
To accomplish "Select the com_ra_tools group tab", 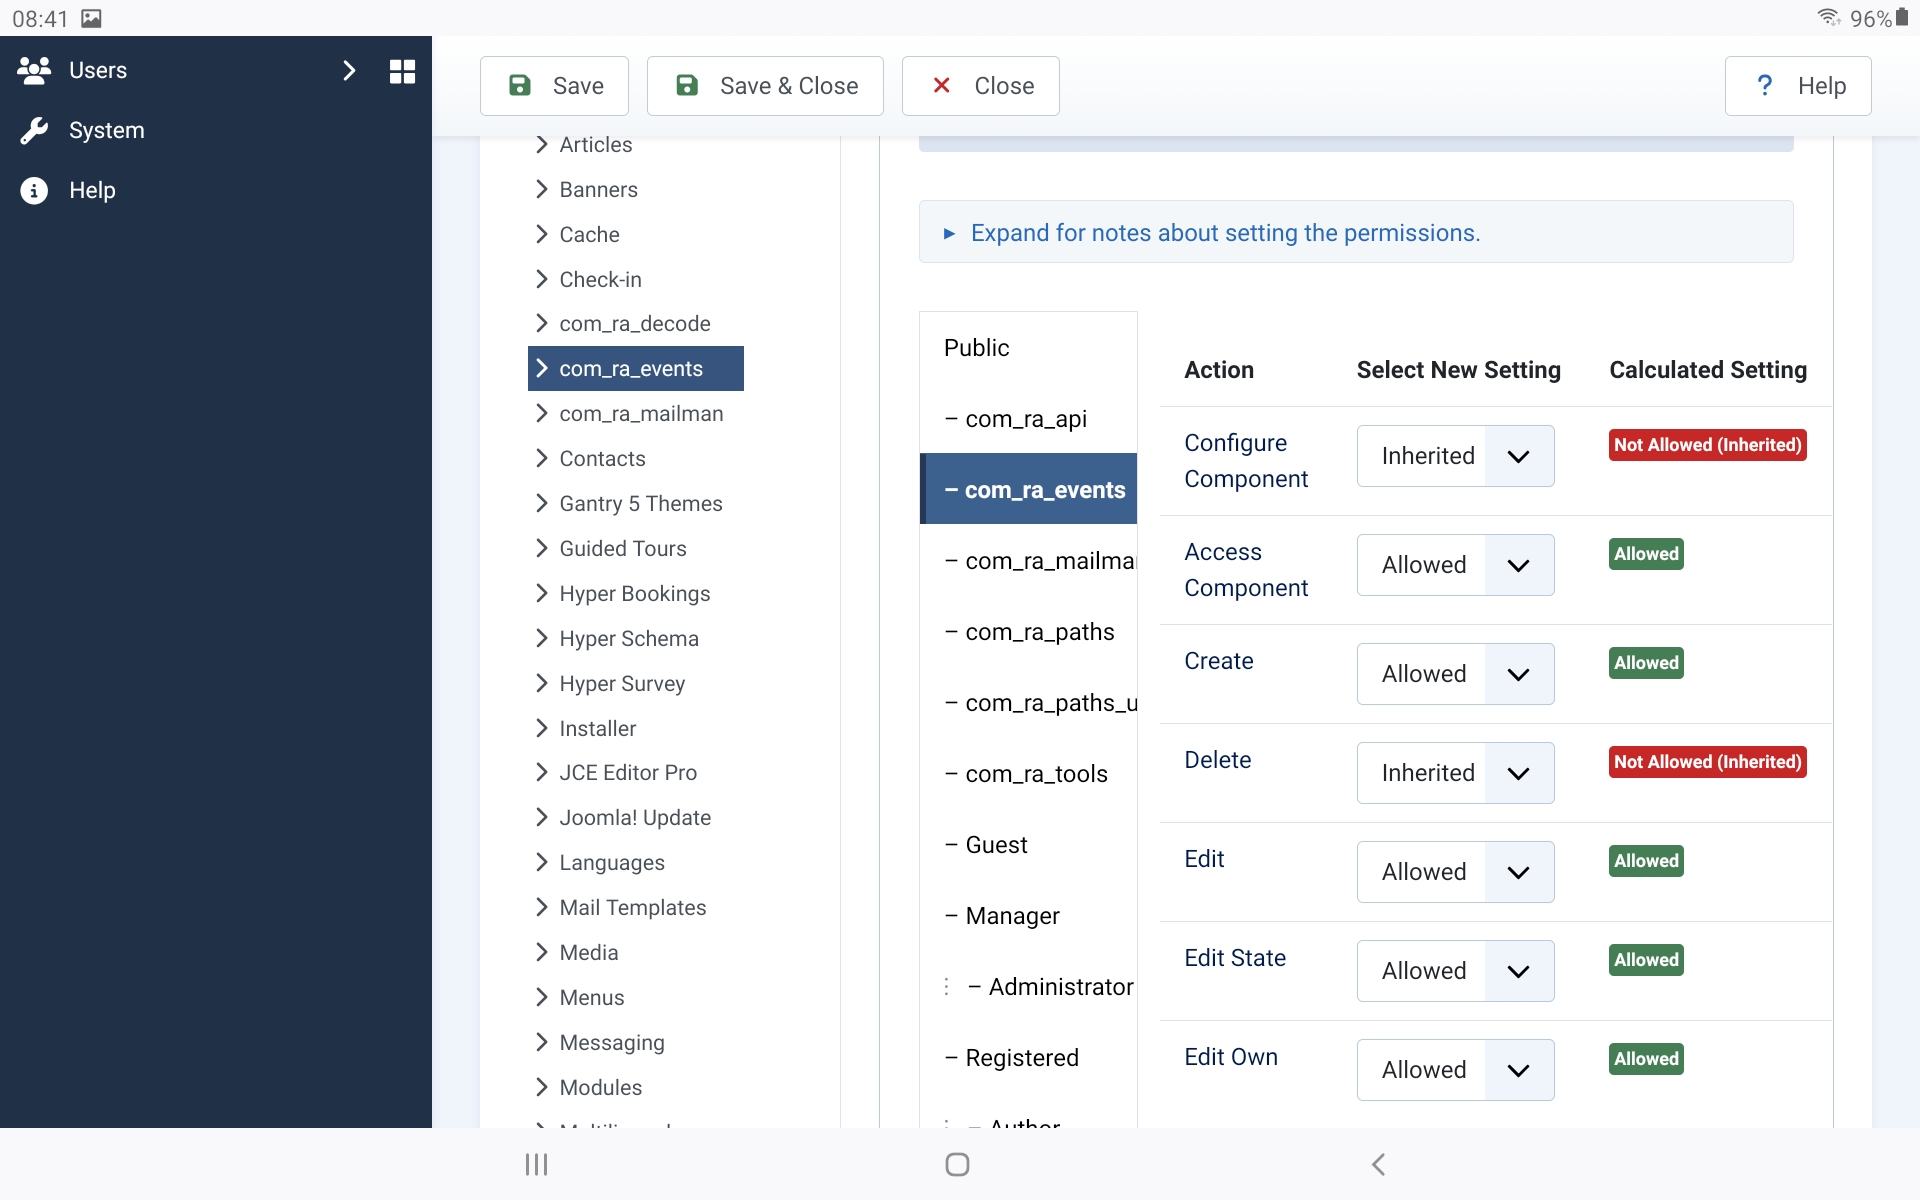I will pyautogui.click(x=1028, y=774).
